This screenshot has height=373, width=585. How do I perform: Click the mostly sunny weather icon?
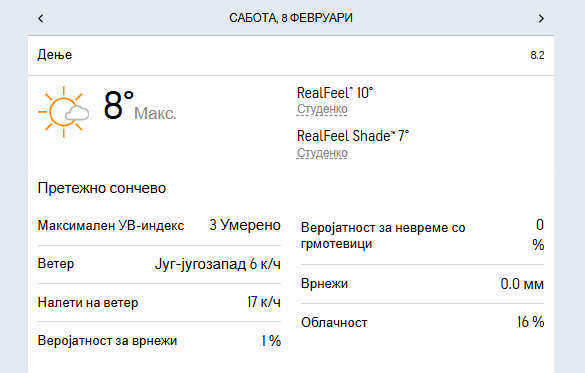tap(63, 112)
